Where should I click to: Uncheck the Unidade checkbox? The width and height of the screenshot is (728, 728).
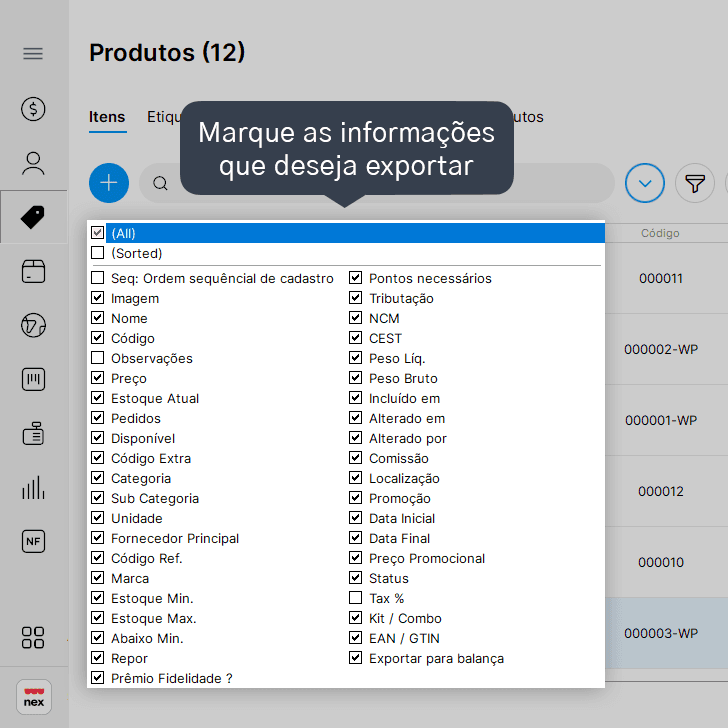tap(98, 517)
